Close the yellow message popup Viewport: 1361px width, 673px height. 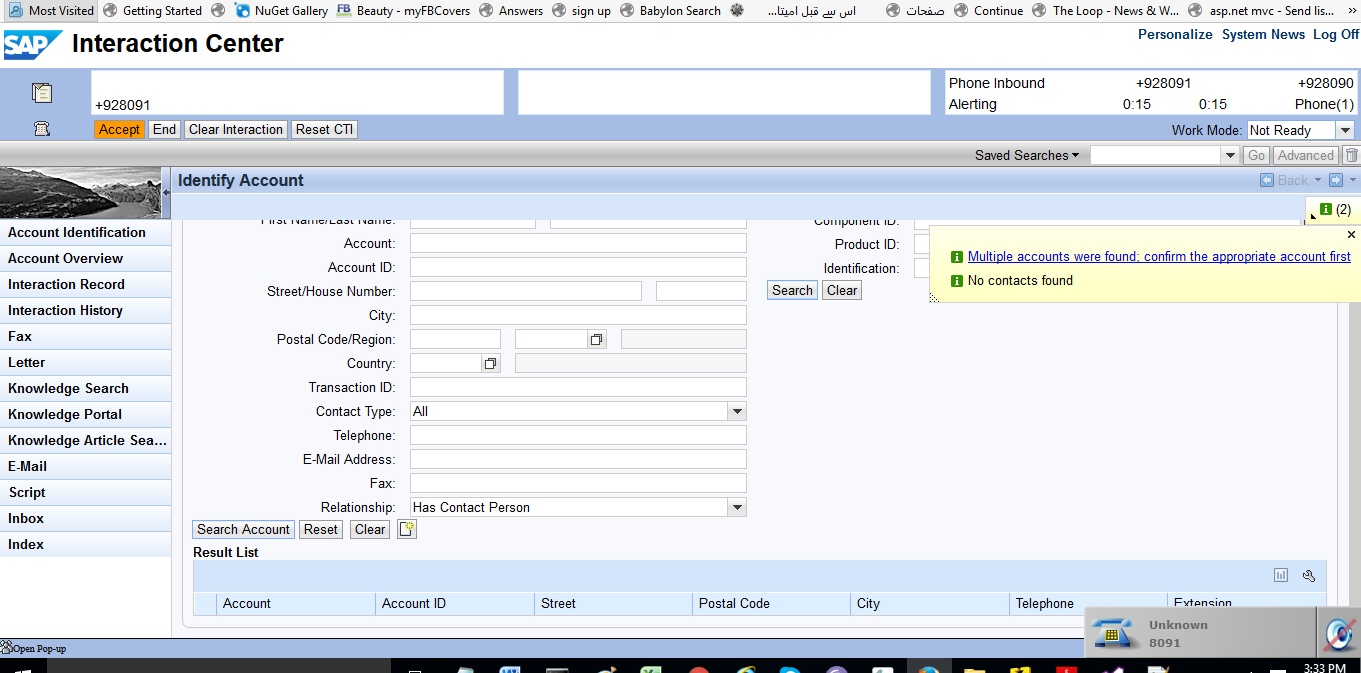point(1351,235)
